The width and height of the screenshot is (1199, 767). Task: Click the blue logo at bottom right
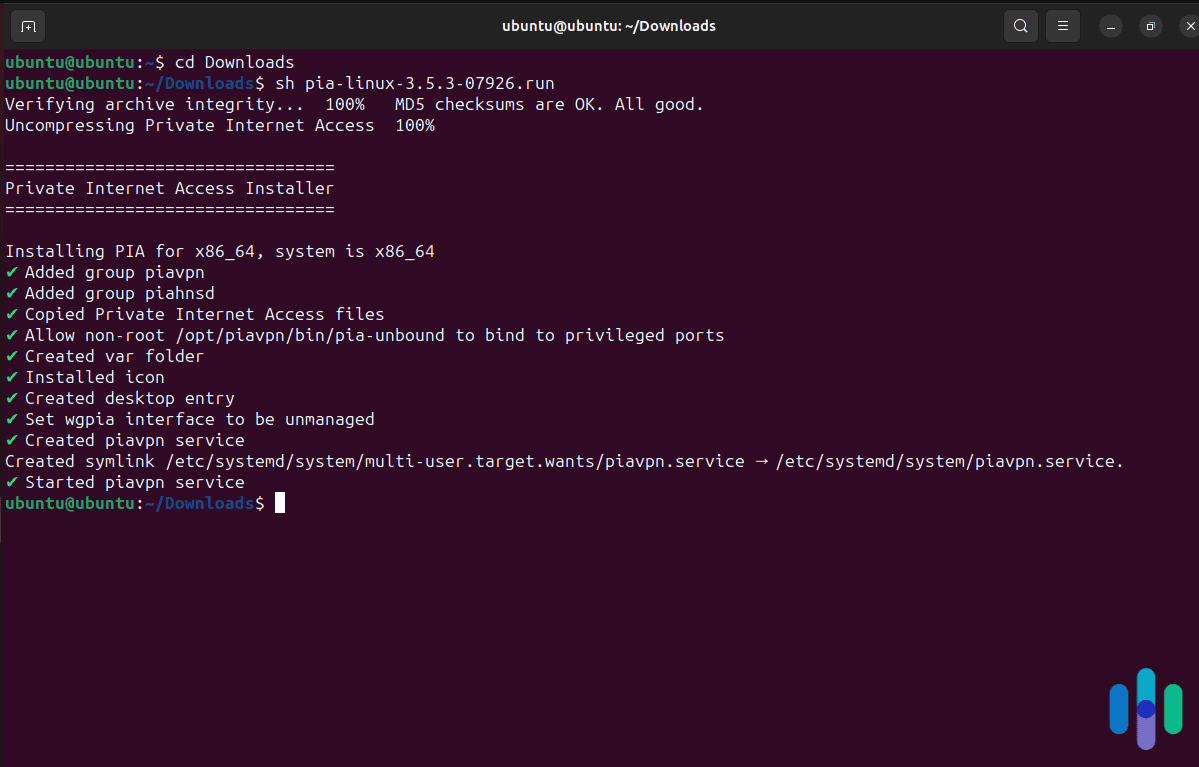point(1144,708)
